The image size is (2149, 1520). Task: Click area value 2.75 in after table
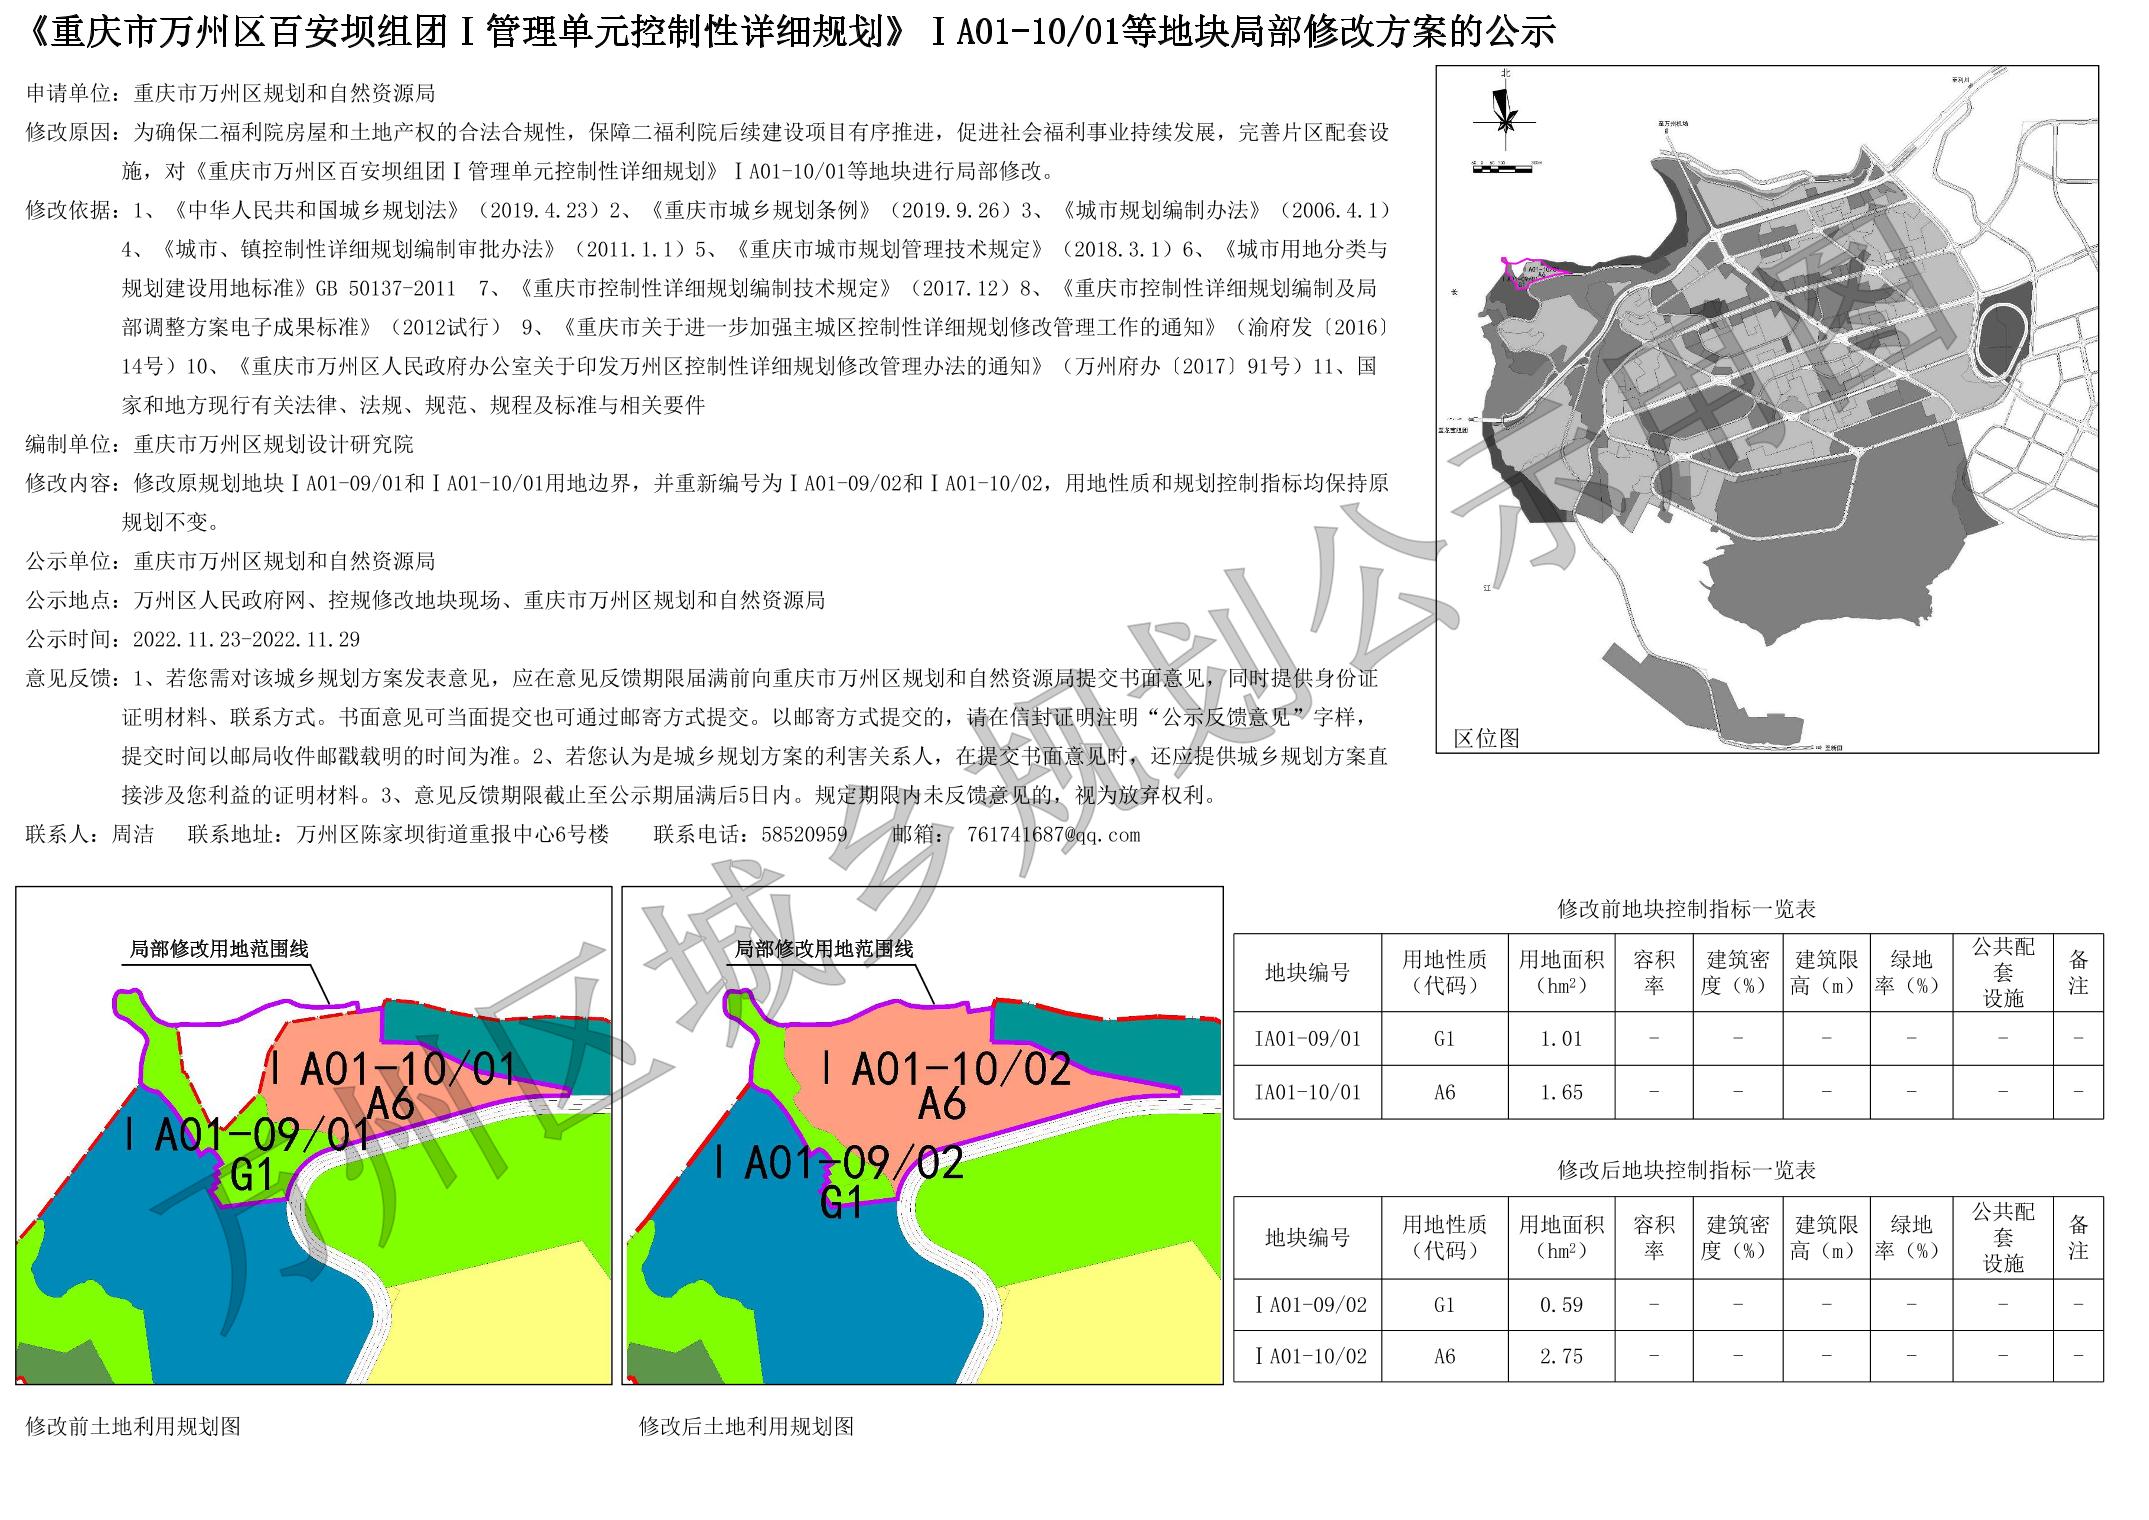[1561, 1356]
